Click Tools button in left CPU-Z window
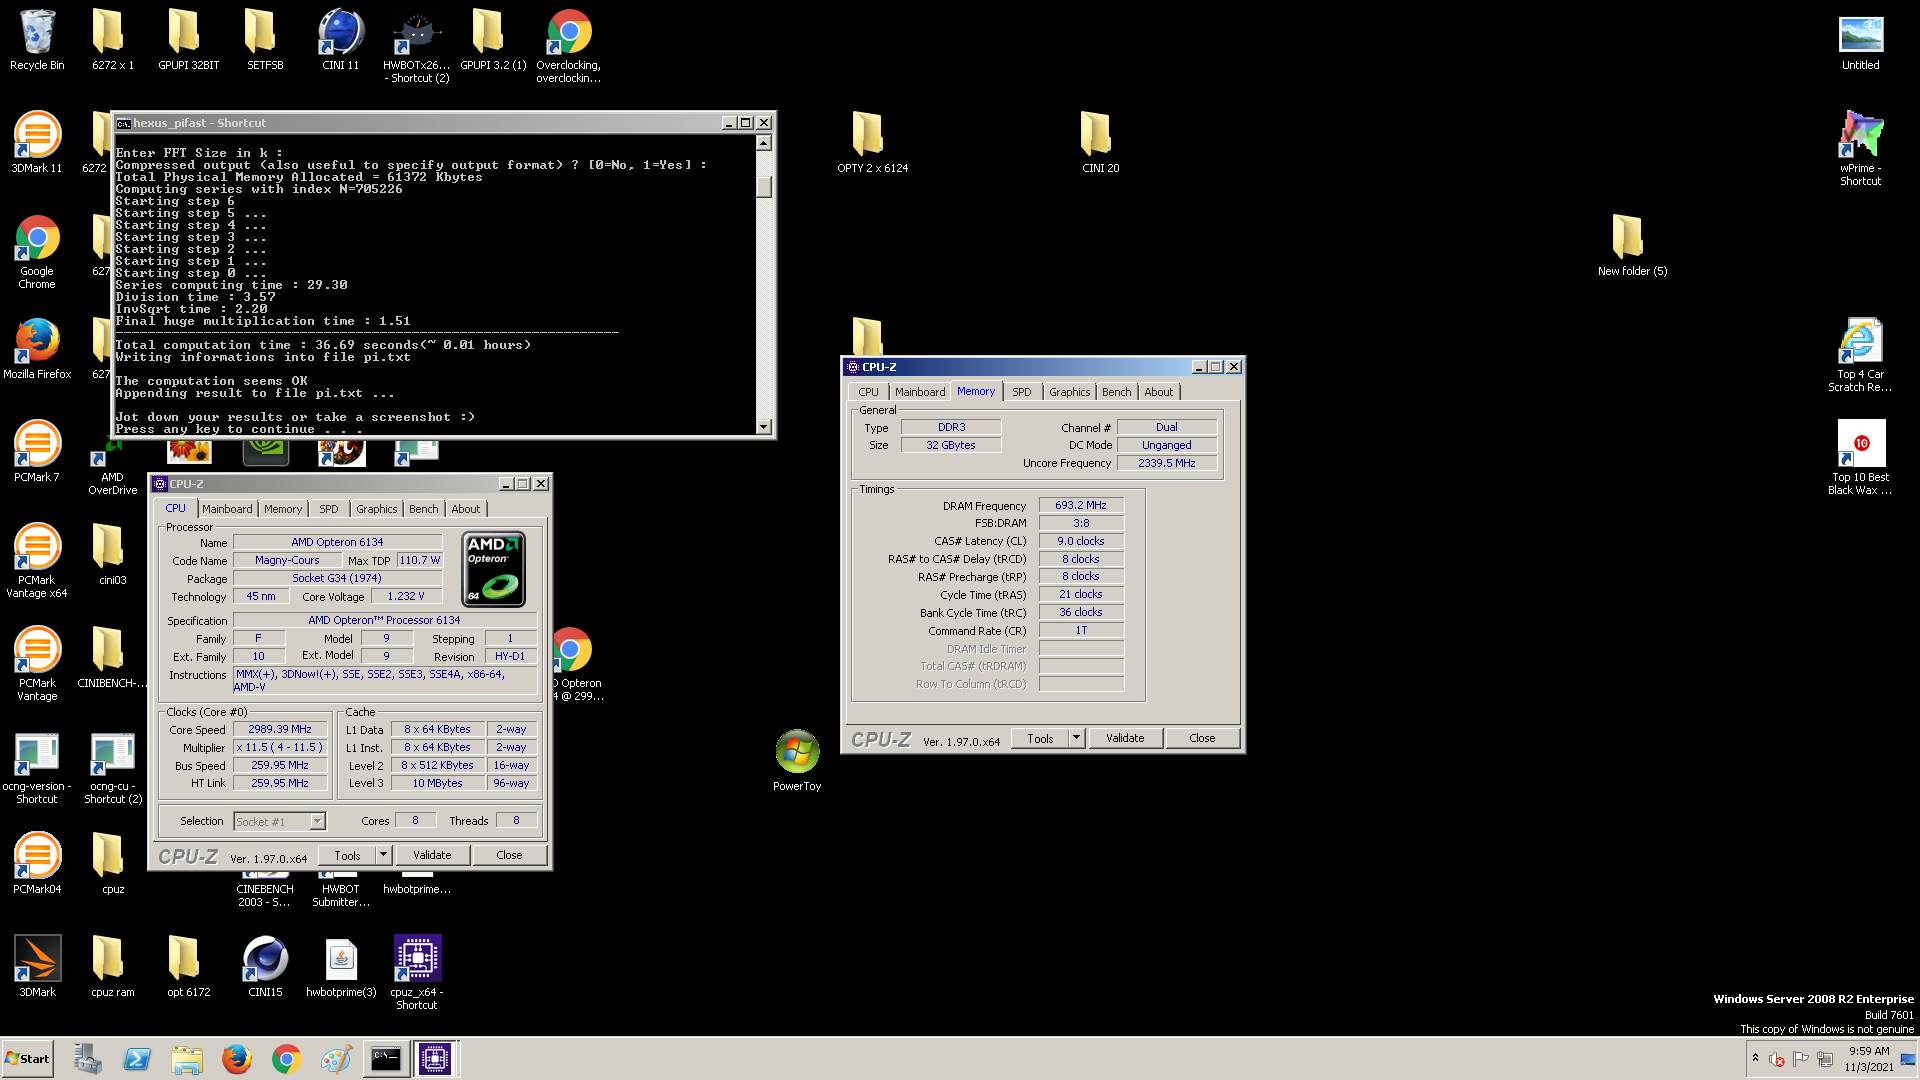 click(347, 855)
